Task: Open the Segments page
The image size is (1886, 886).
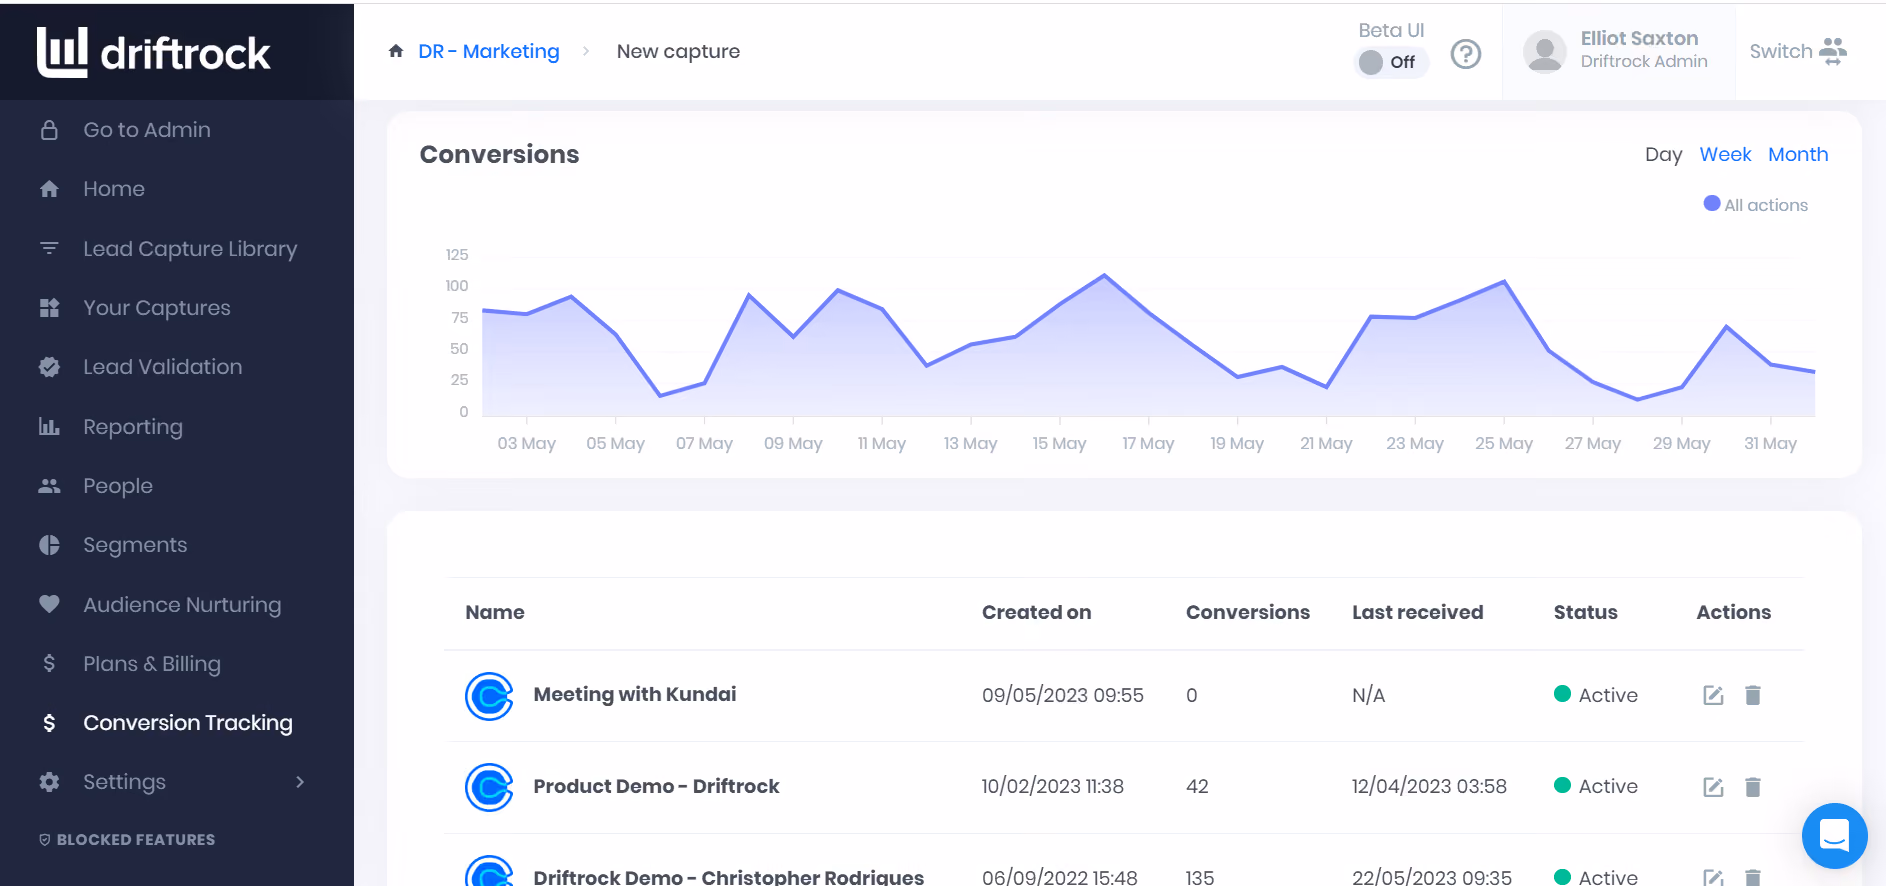Action: click(x=135, y=545)
